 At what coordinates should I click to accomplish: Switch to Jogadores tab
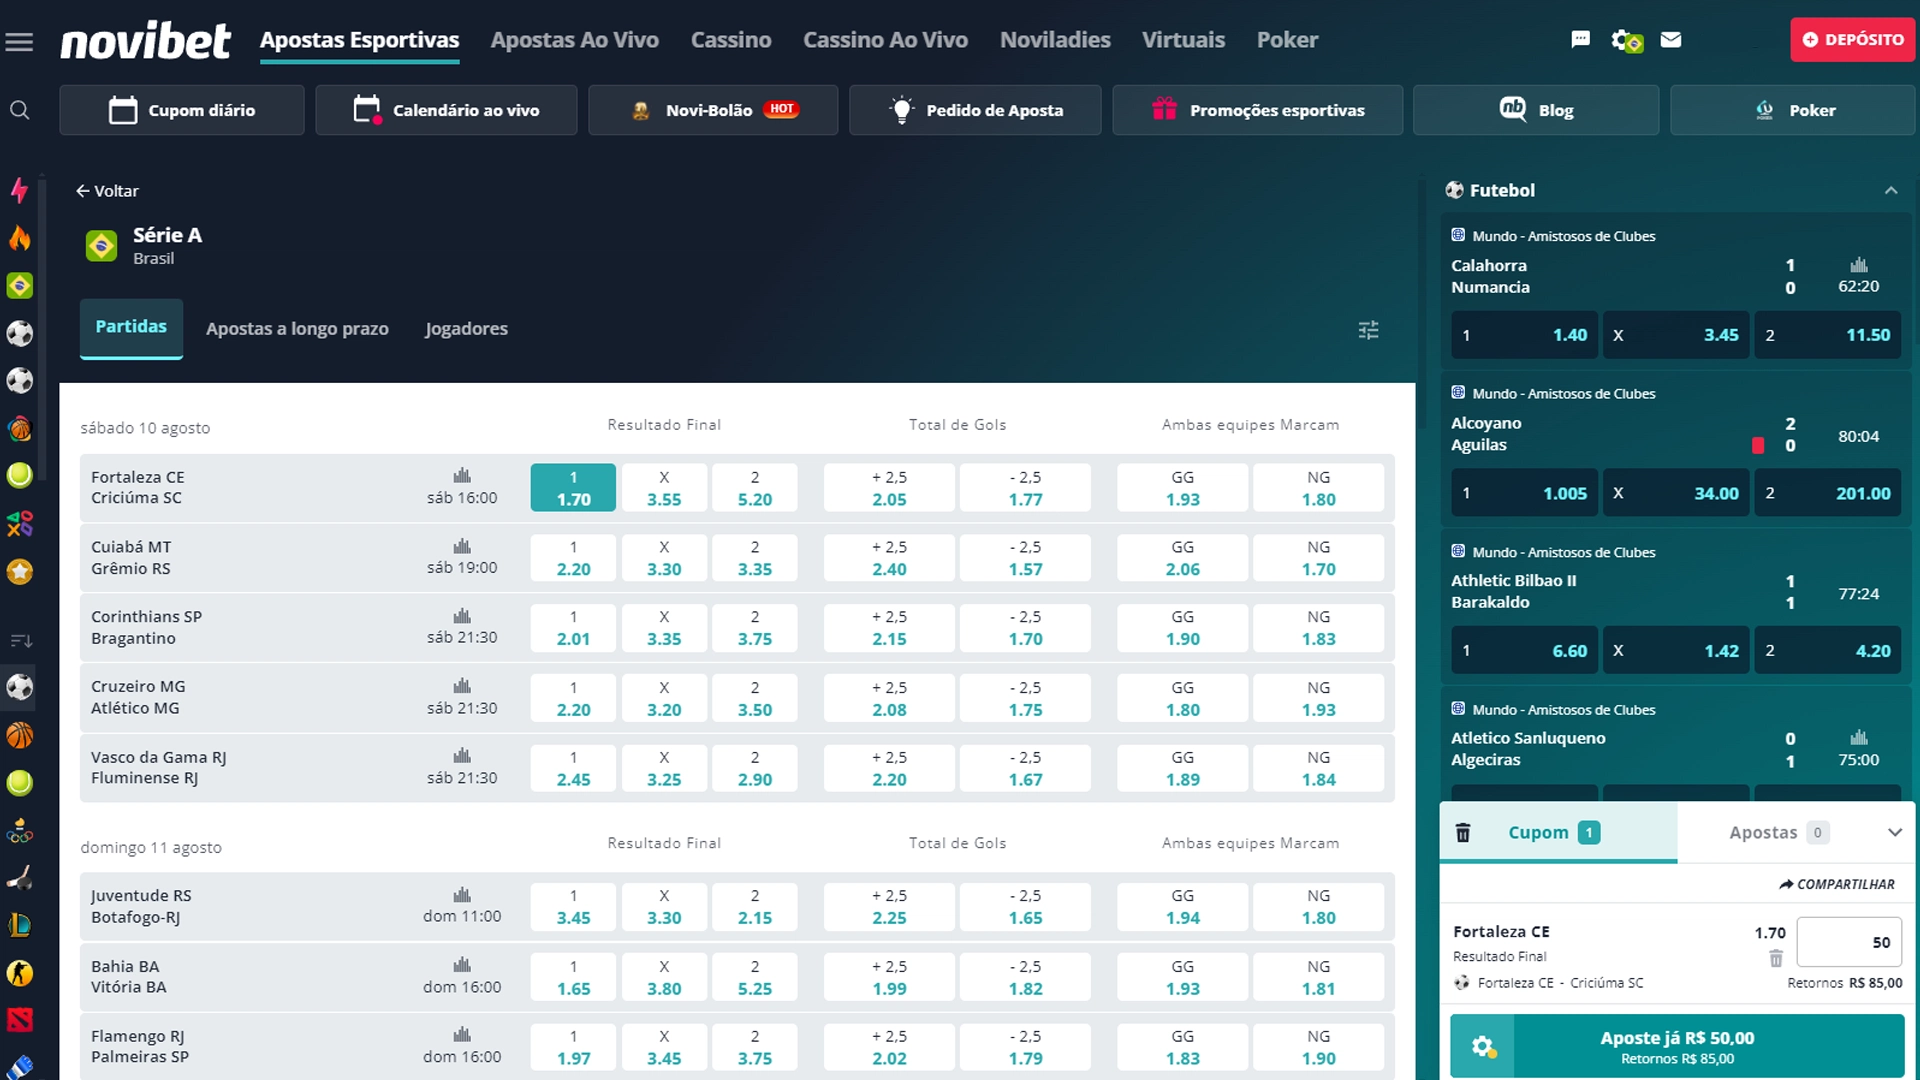466,329
